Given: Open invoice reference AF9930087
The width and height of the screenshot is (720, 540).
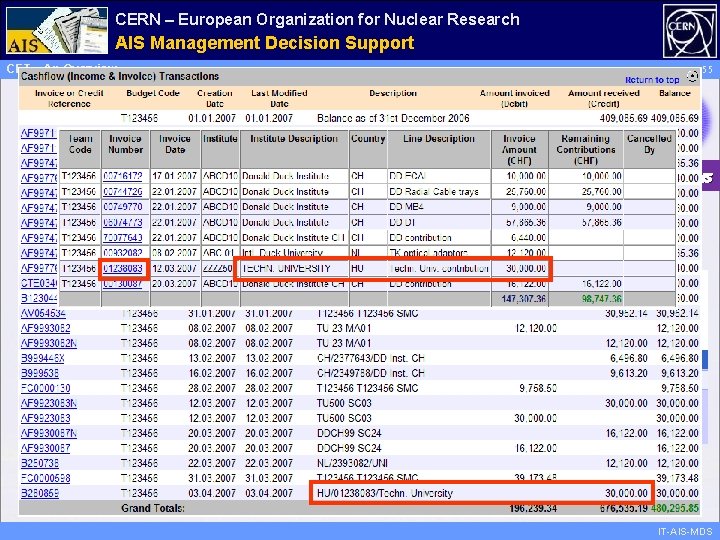Looking at the screenshot, I should coord(45,448).
